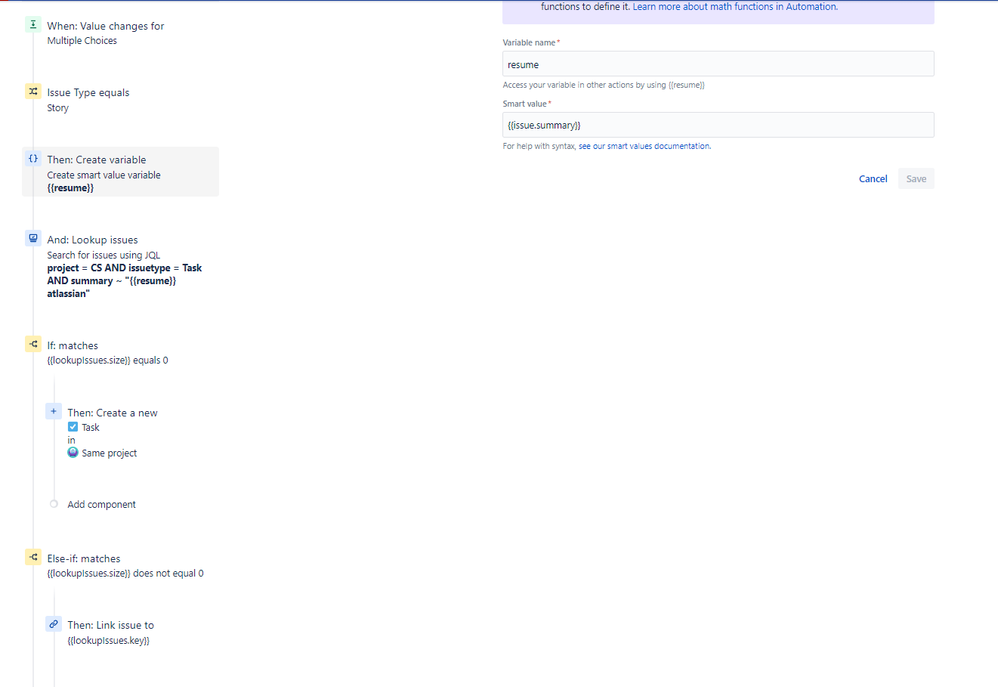Viewport: 998px width, 687px height.
Task: Click the Add component radio circle
Action: click(53, 503)
